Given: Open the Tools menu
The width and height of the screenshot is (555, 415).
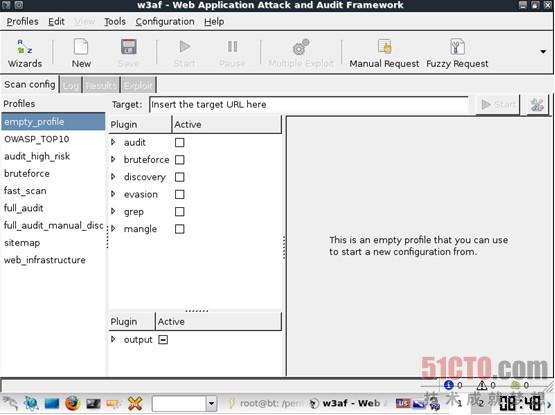Looking at the screenshot, I should tap(115, 22).
